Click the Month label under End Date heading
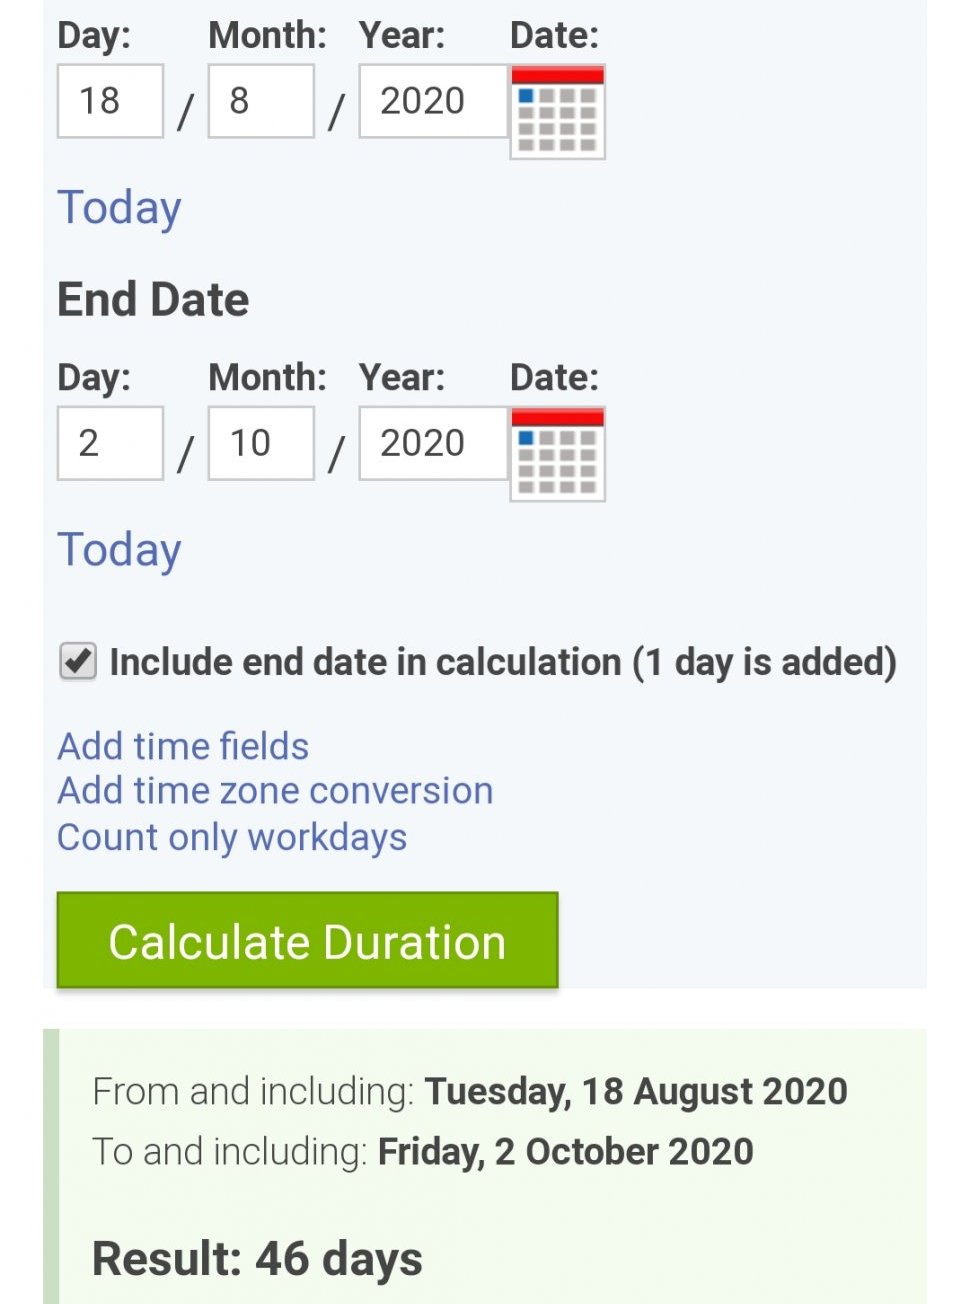 click(267, 378)
